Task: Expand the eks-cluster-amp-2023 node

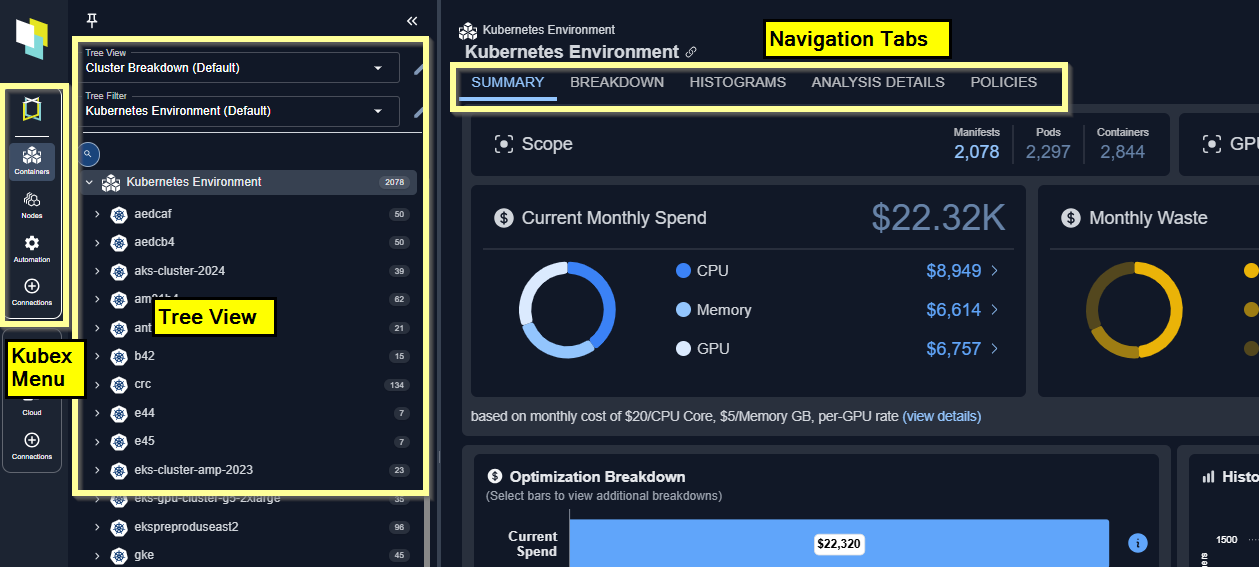Action: [97, 470]
